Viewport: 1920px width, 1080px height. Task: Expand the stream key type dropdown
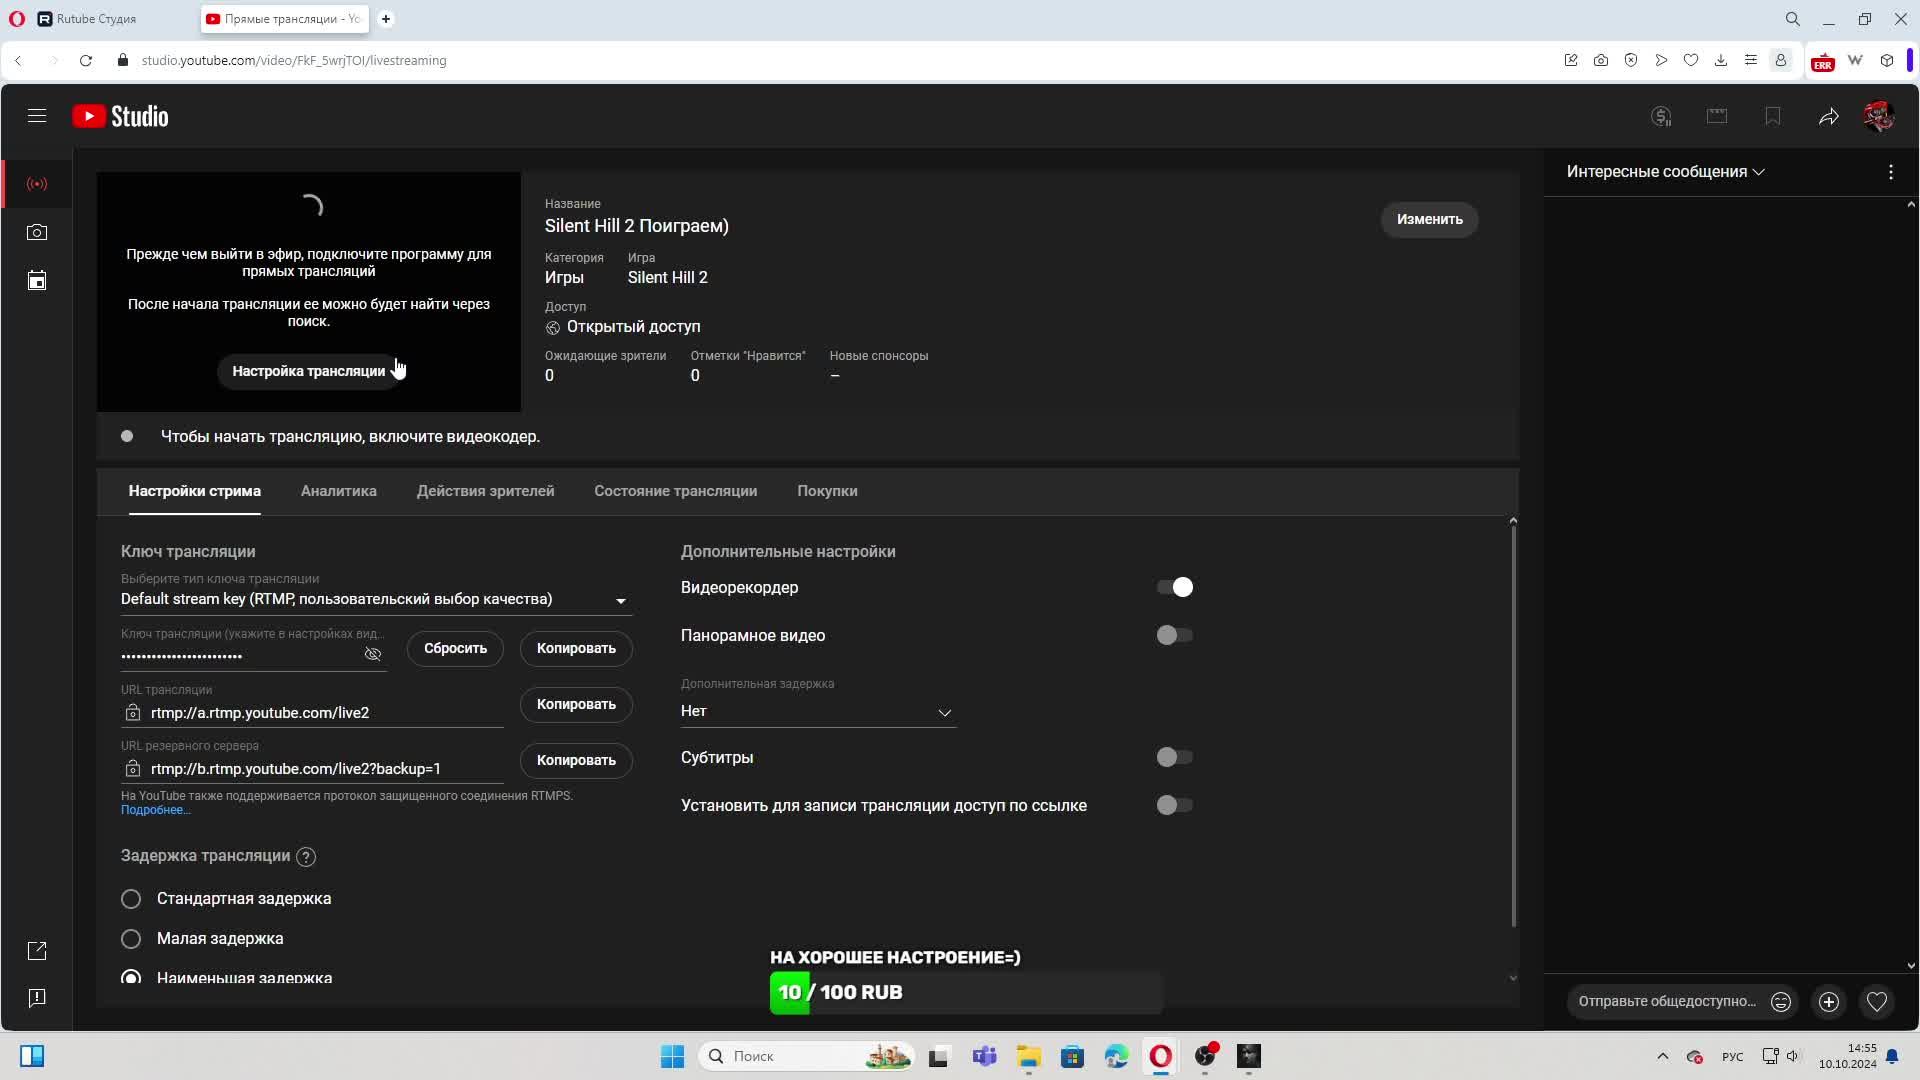pyautogui.click(x=620, y=601)
